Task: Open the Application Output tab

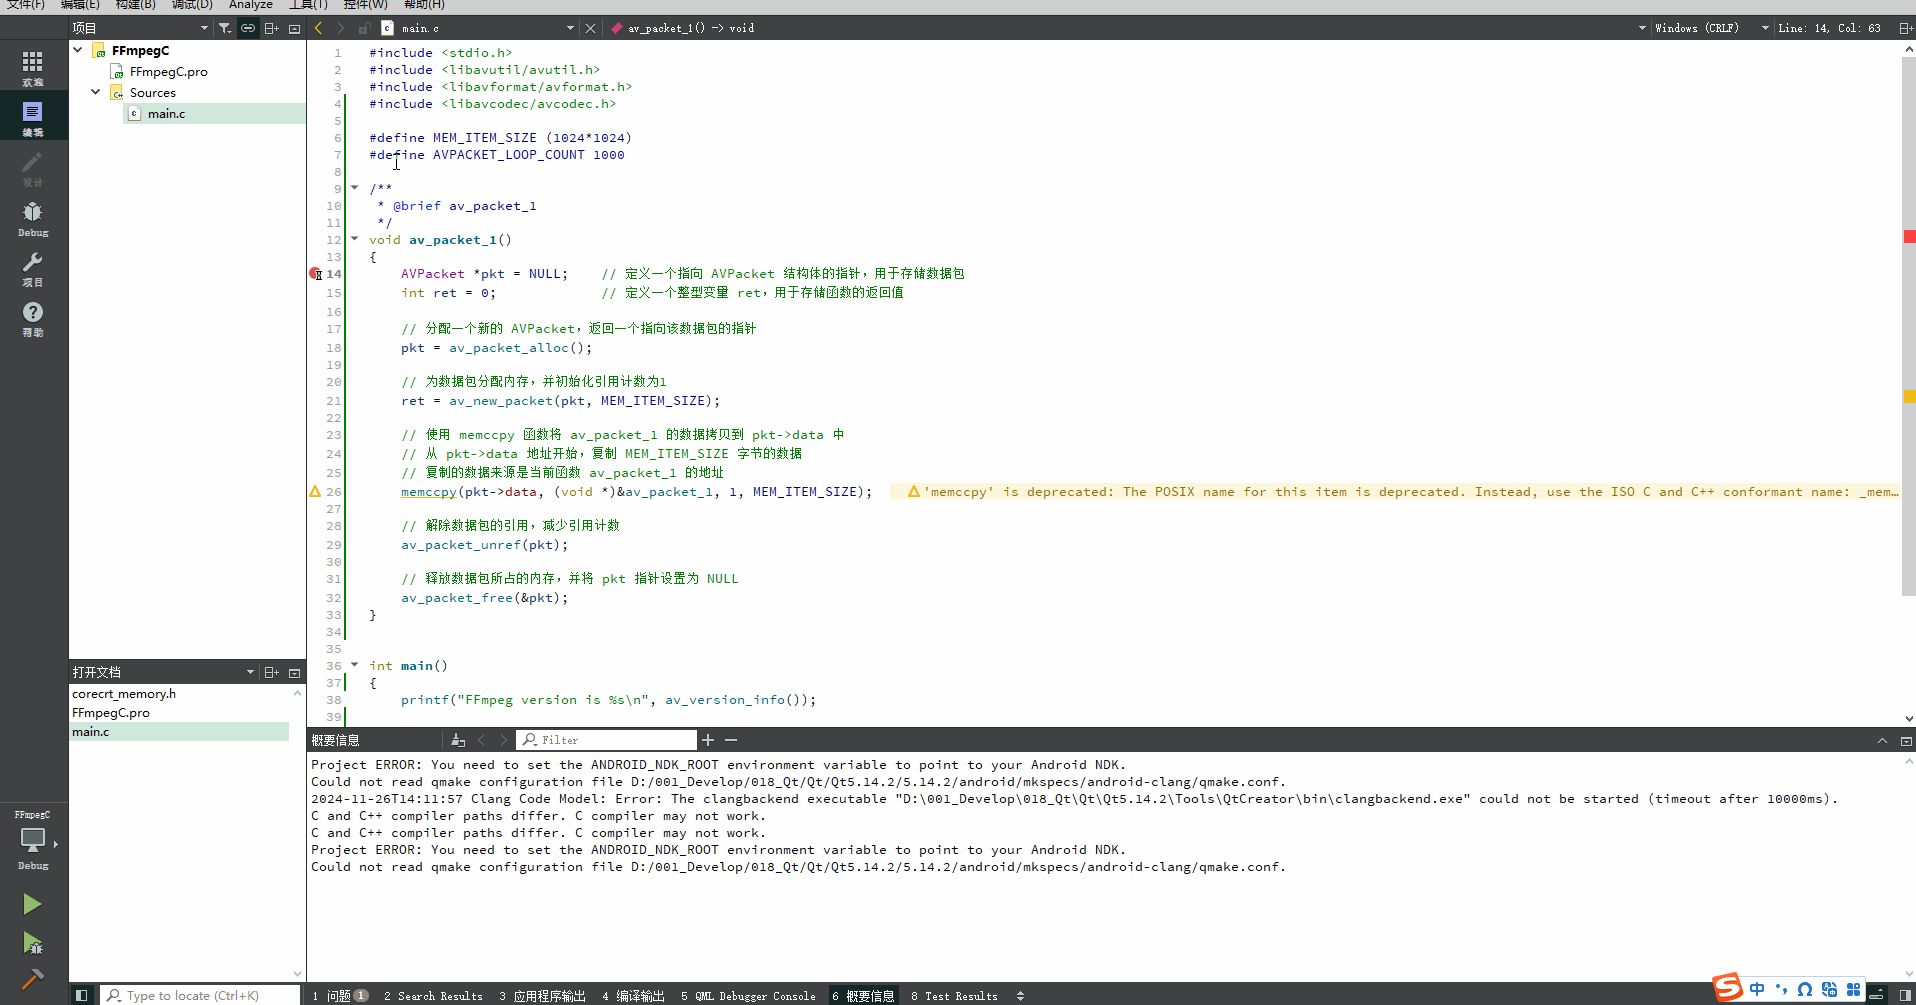Action: (542, 996)
